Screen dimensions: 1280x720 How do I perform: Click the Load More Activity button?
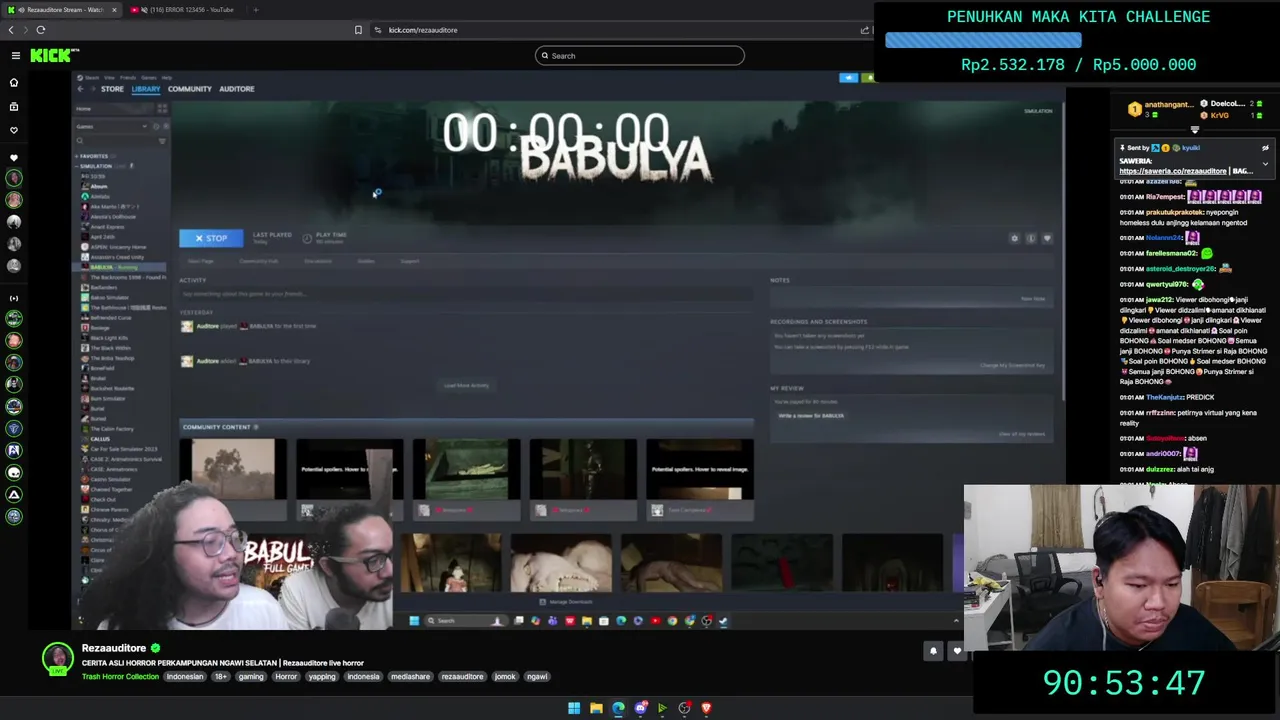coord(466,385)
